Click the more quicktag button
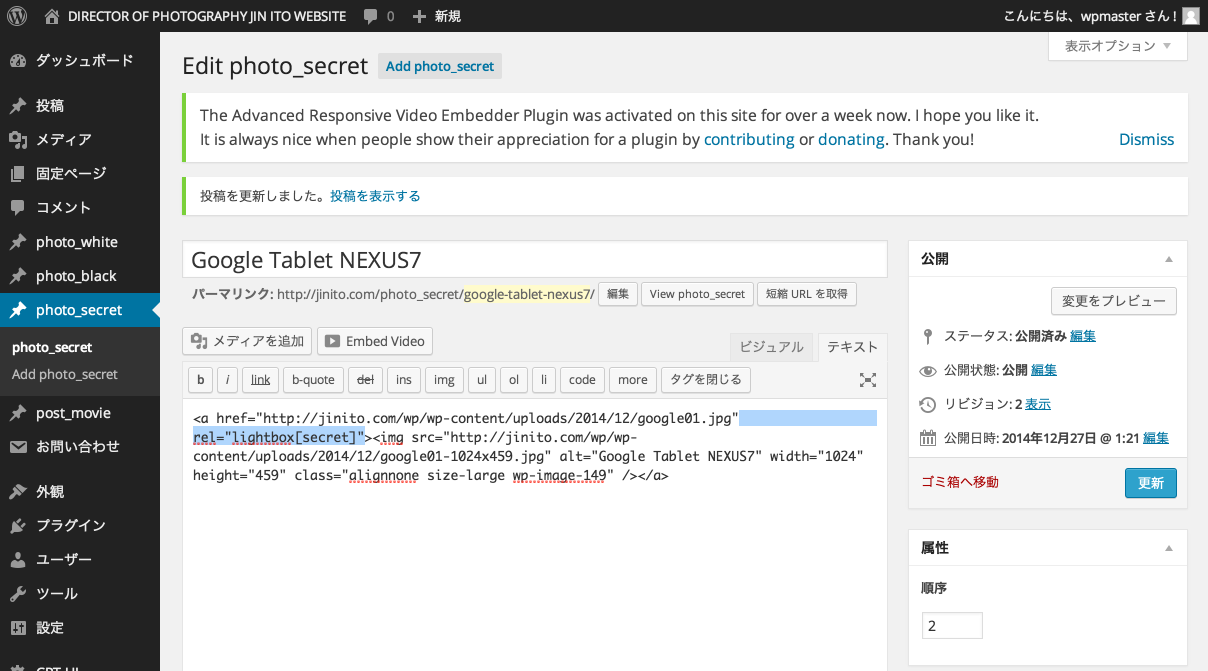Screen dimensions: 1208x671 click(x=632, y=379)
